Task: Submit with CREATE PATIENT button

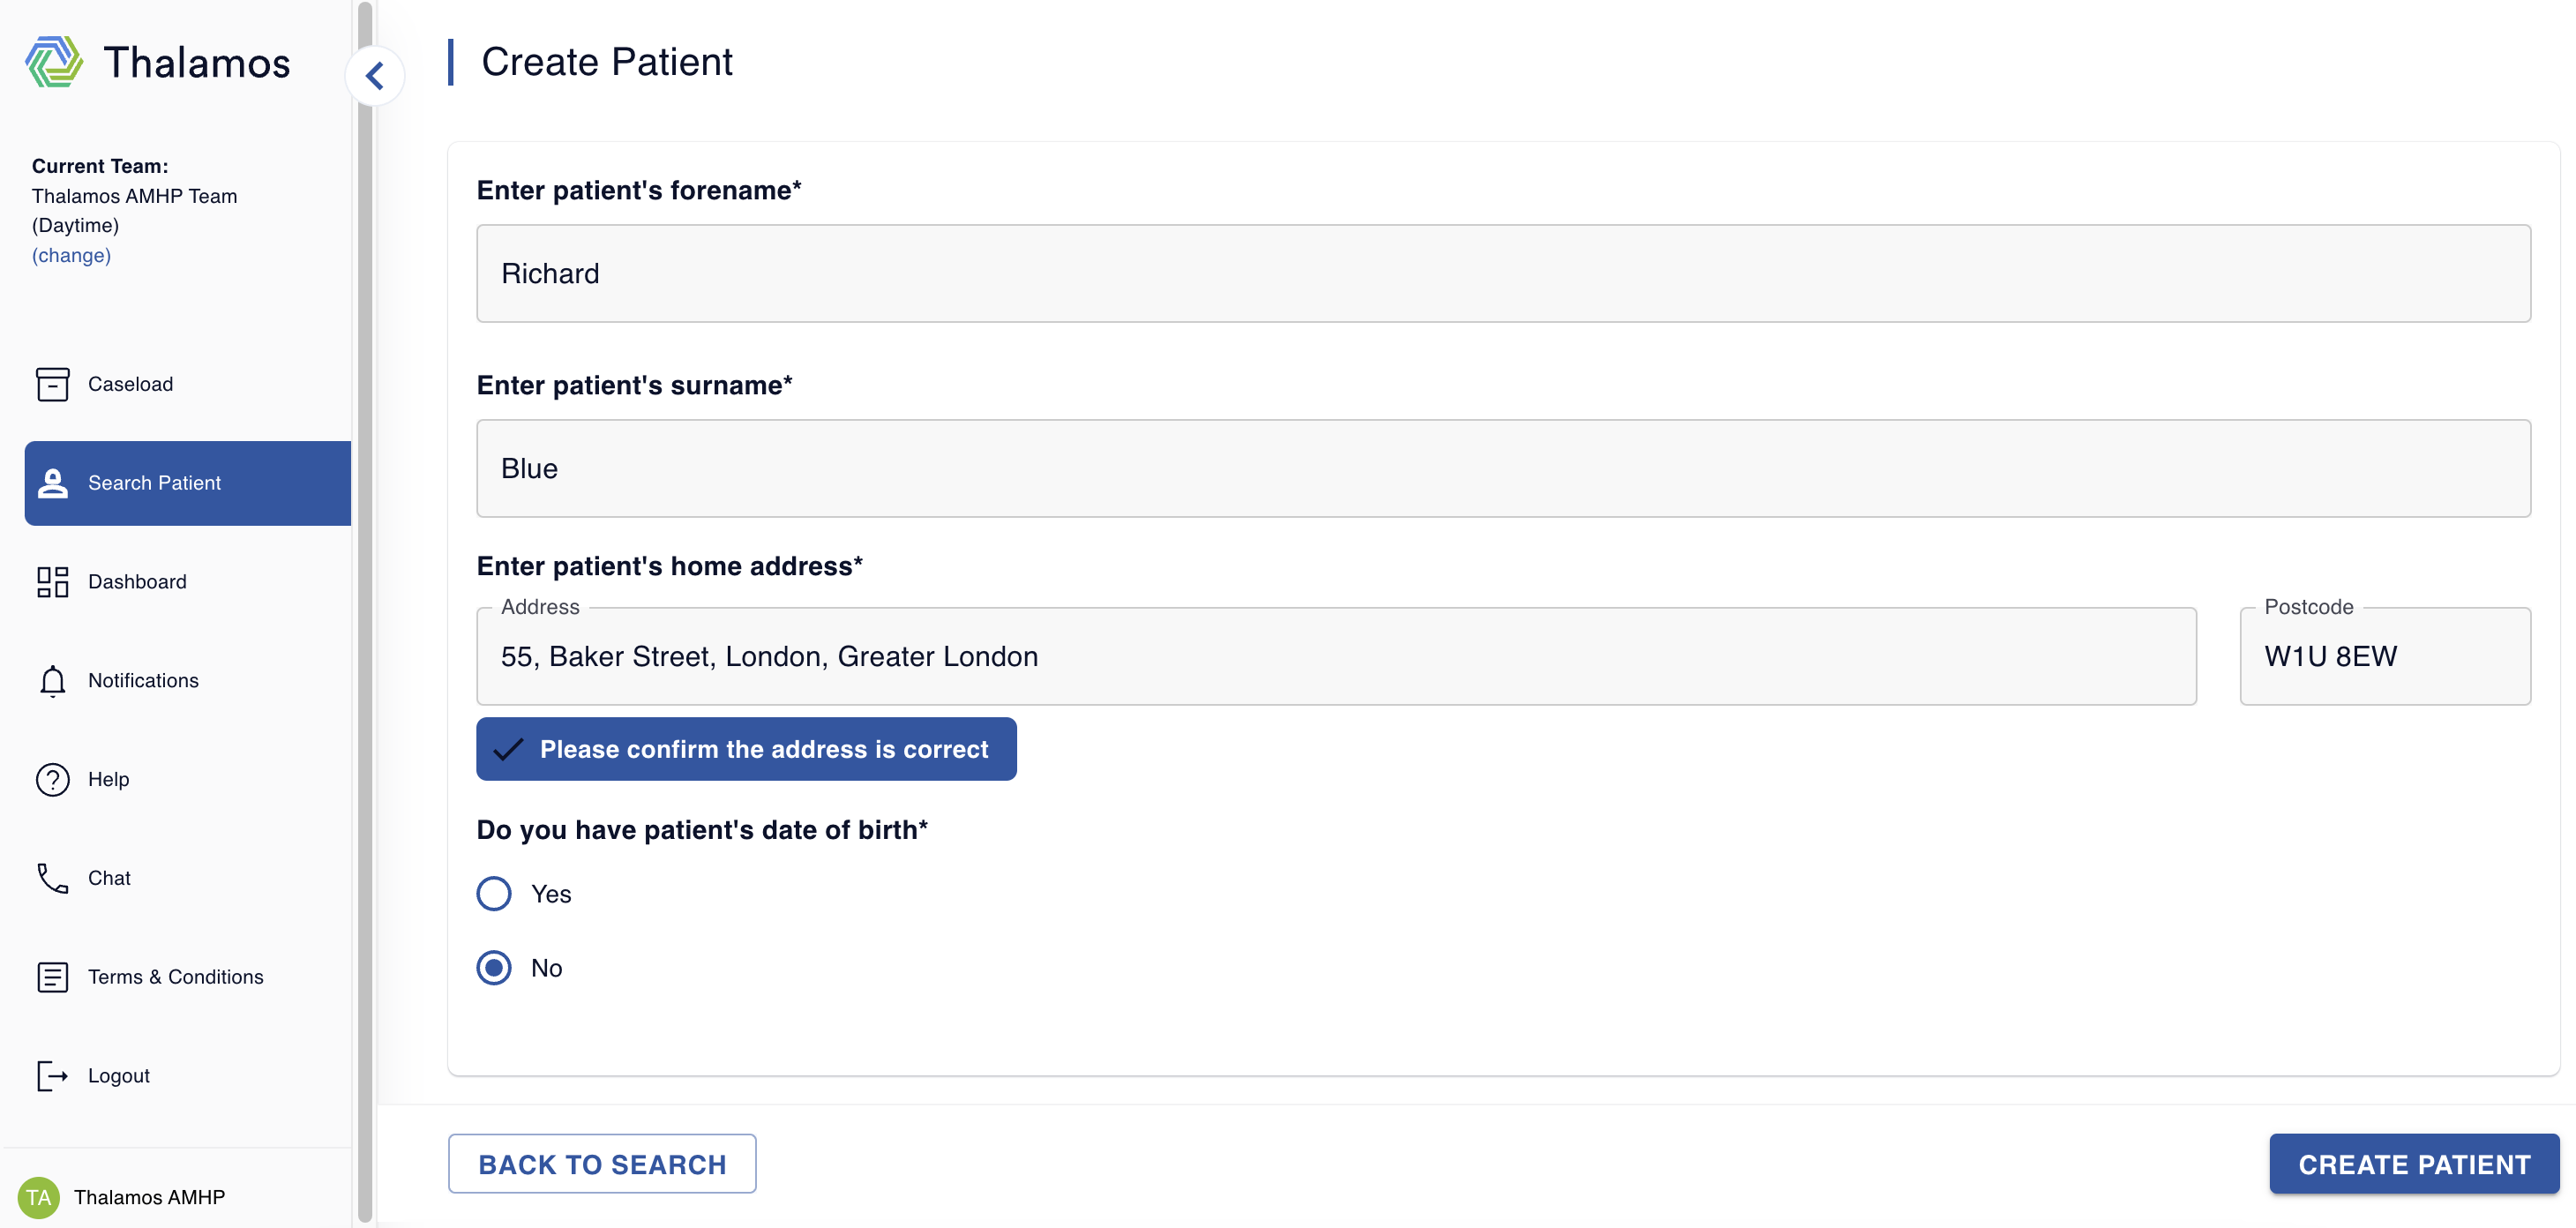Action: coord(2414,1164)
